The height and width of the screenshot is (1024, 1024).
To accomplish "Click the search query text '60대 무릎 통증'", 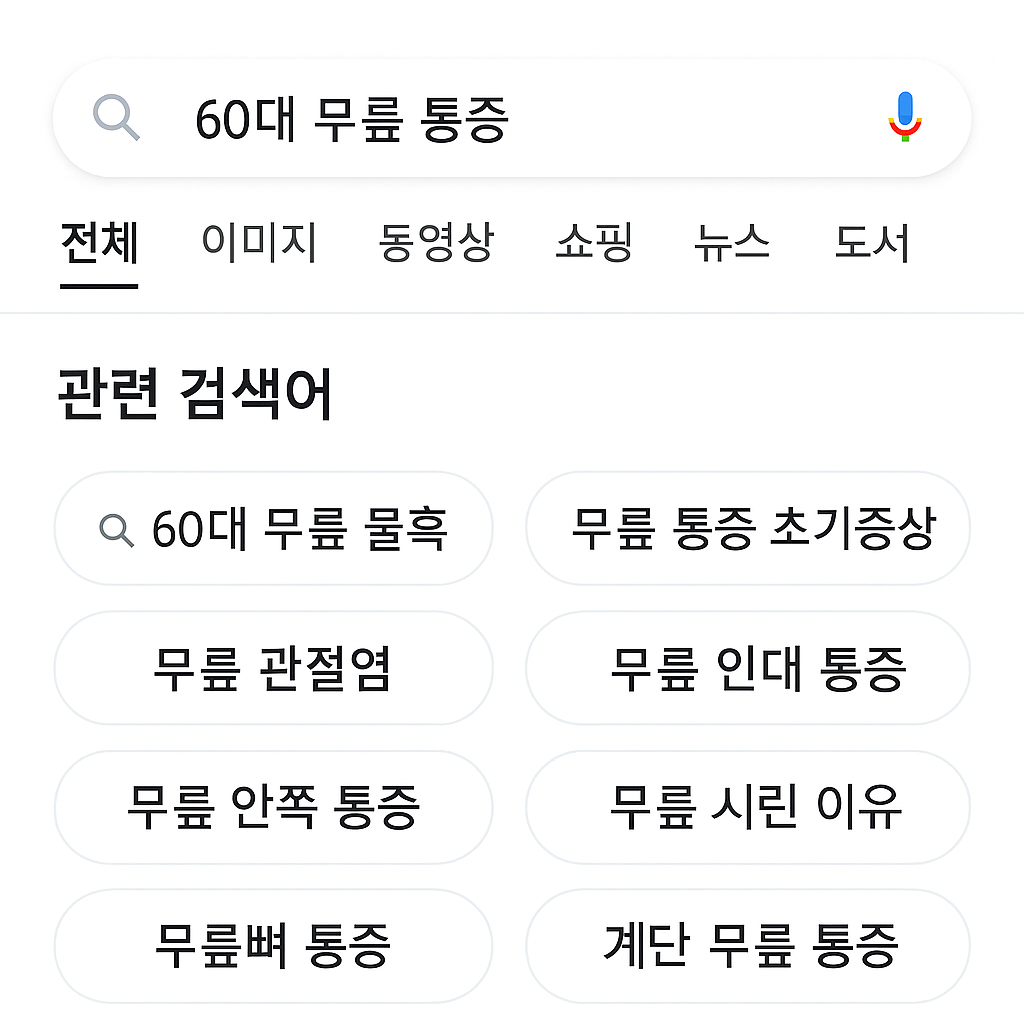I will [349, 118].
